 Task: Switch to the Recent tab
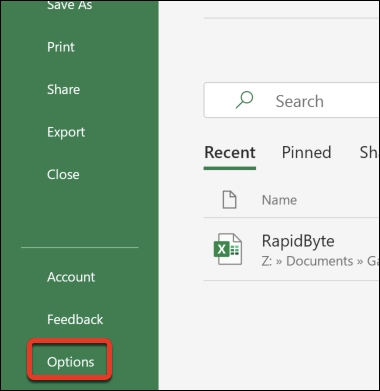(x=230, y=152)
